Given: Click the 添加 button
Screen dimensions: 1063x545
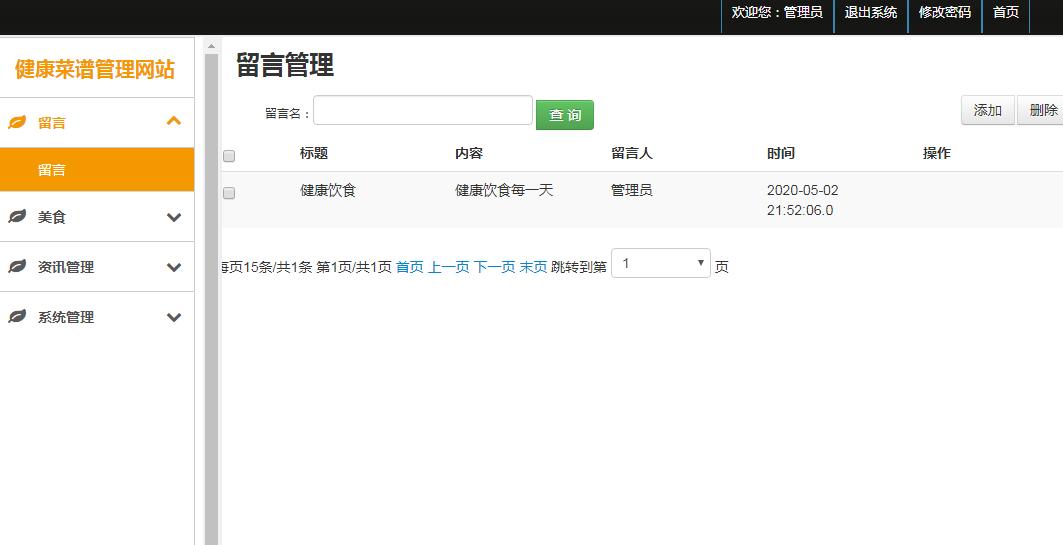Looking at the screenshot, I should pos(988,110).
